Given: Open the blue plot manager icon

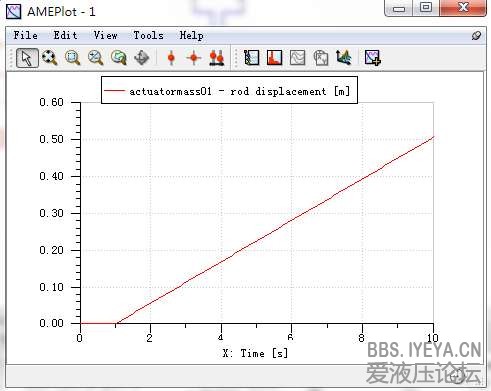Looking at the screenshot, I should pos(251,58).
